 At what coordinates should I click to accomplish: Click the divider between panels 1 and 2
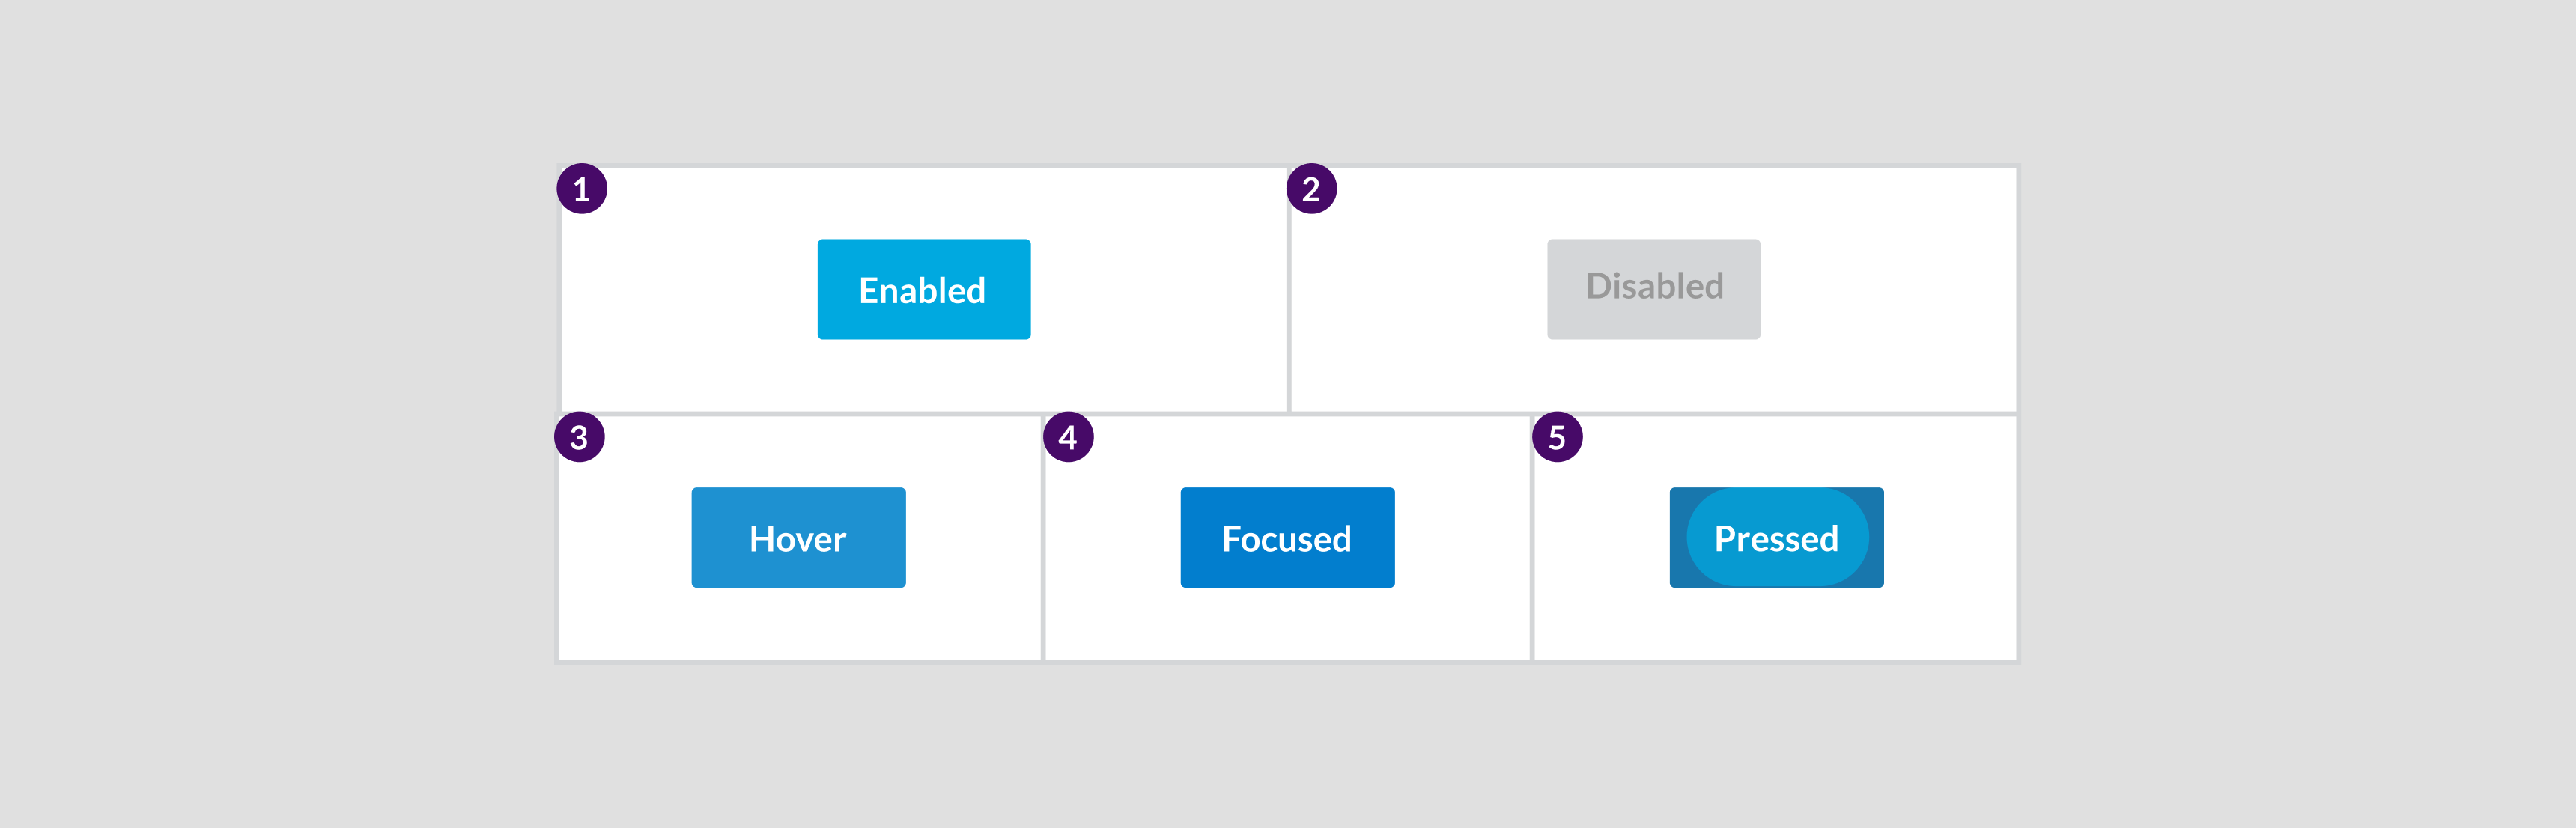pos(1288,300)
